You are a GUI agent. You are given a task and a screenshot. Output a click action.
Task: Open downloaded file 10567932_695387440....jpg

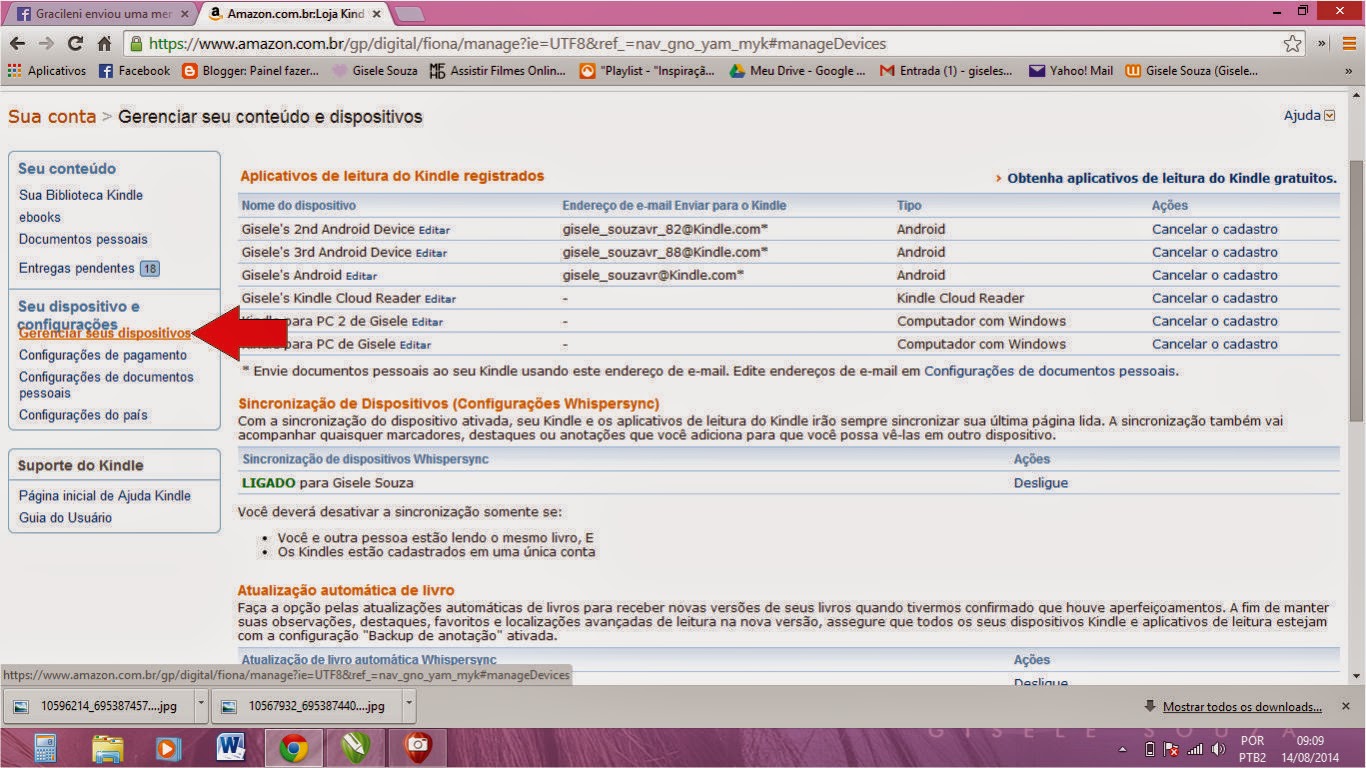tap(307, 705)
